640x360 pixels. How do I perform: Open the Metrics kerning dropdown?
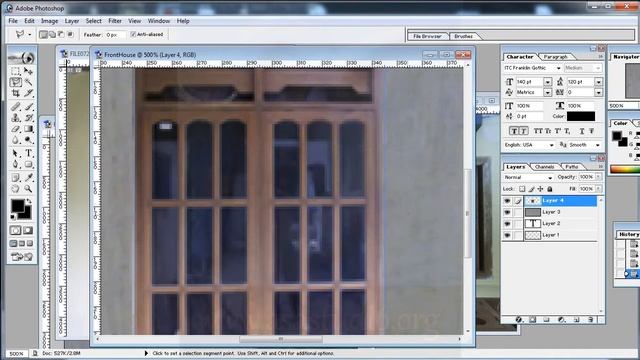548,93
